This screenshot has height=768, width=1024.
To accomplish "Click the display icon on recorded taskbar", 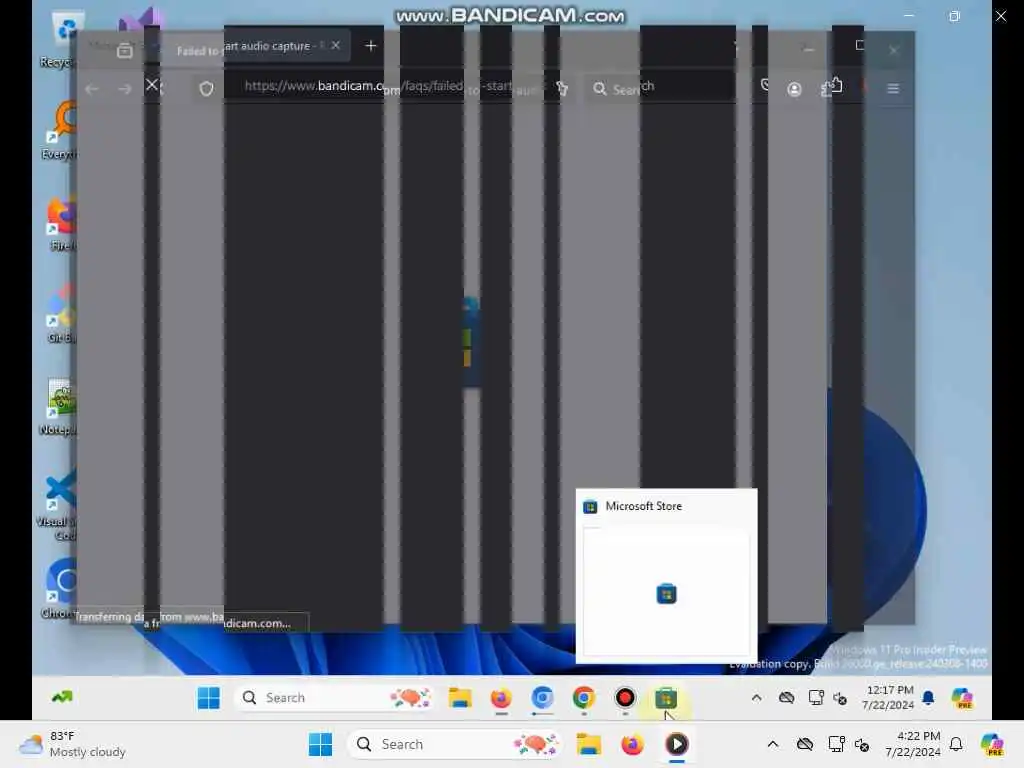I will (816, 697).
